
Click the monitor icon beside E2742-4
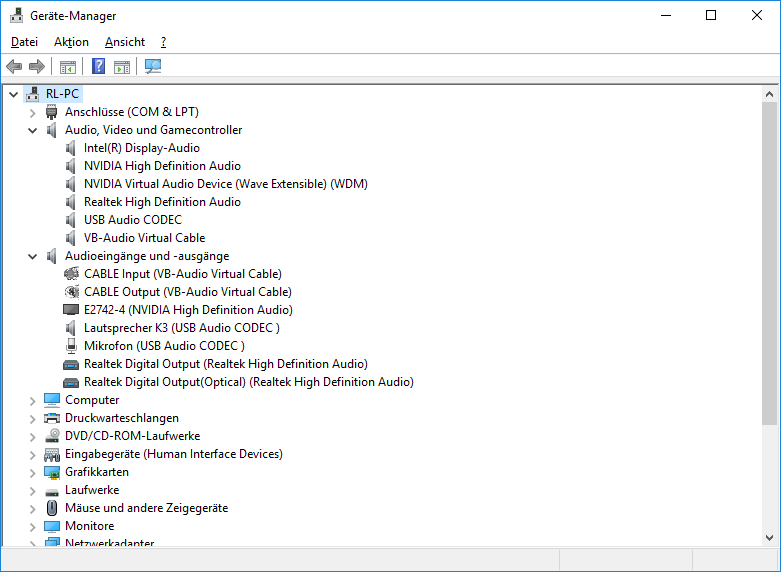[x=71, y=310]
